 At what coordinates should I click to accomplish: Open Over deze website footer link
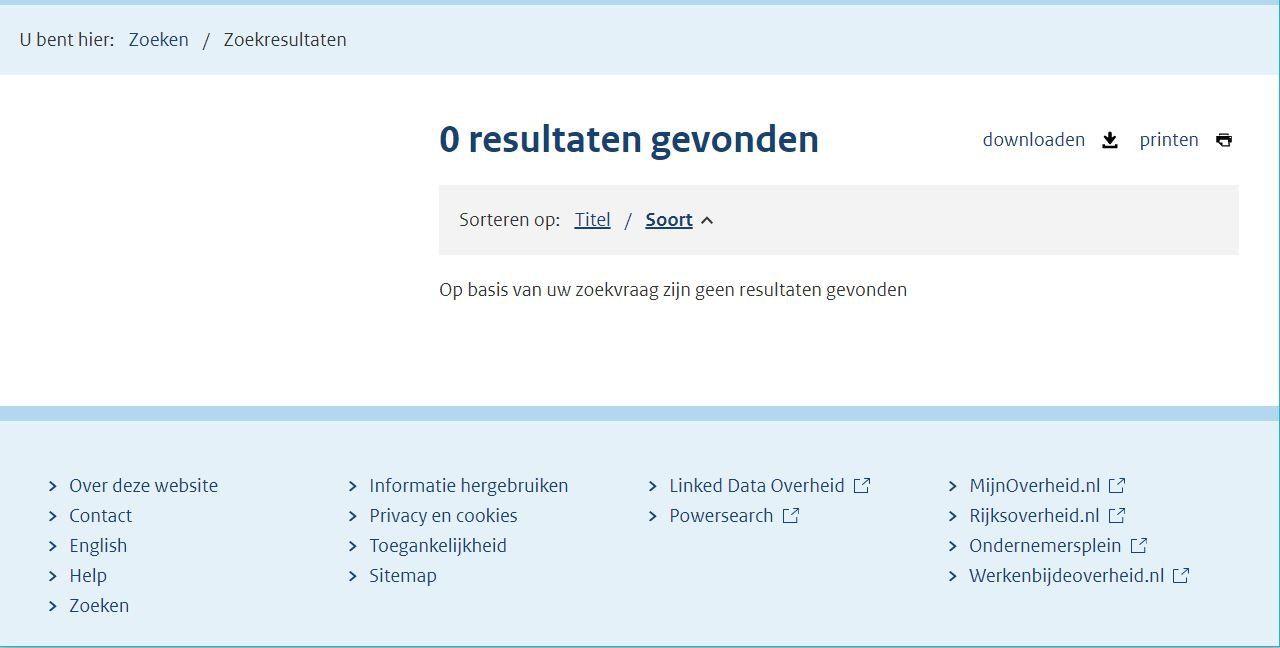(x=143, y=485)
